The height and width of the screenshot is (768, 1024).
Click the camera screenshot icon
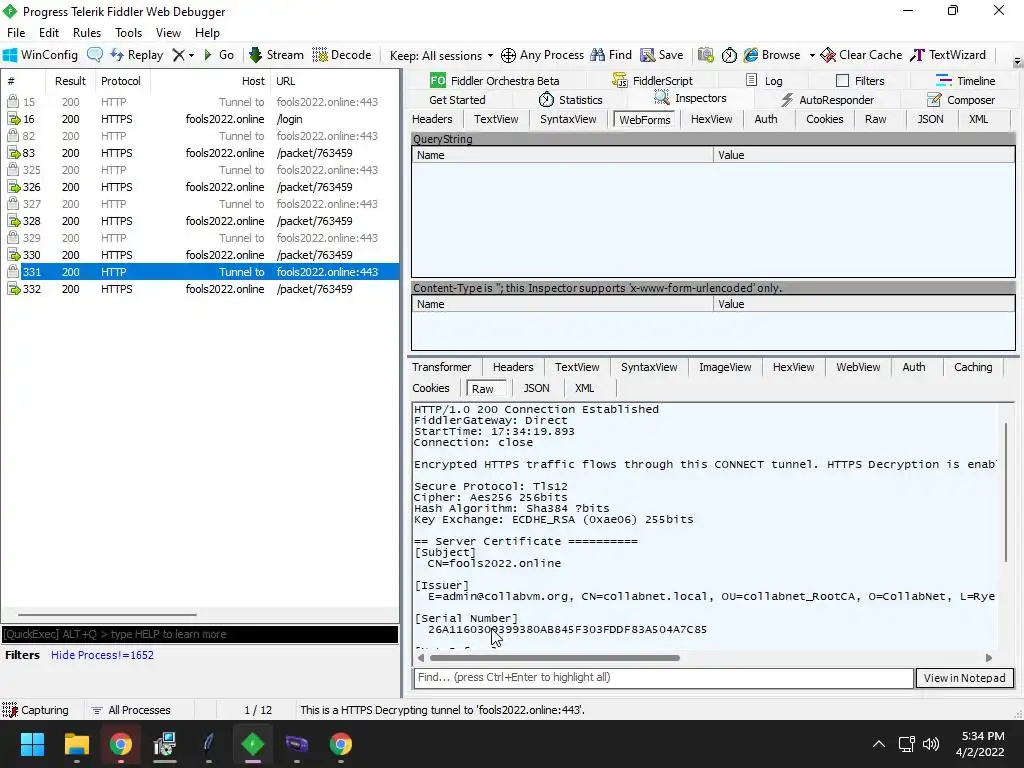coord(705,55)
